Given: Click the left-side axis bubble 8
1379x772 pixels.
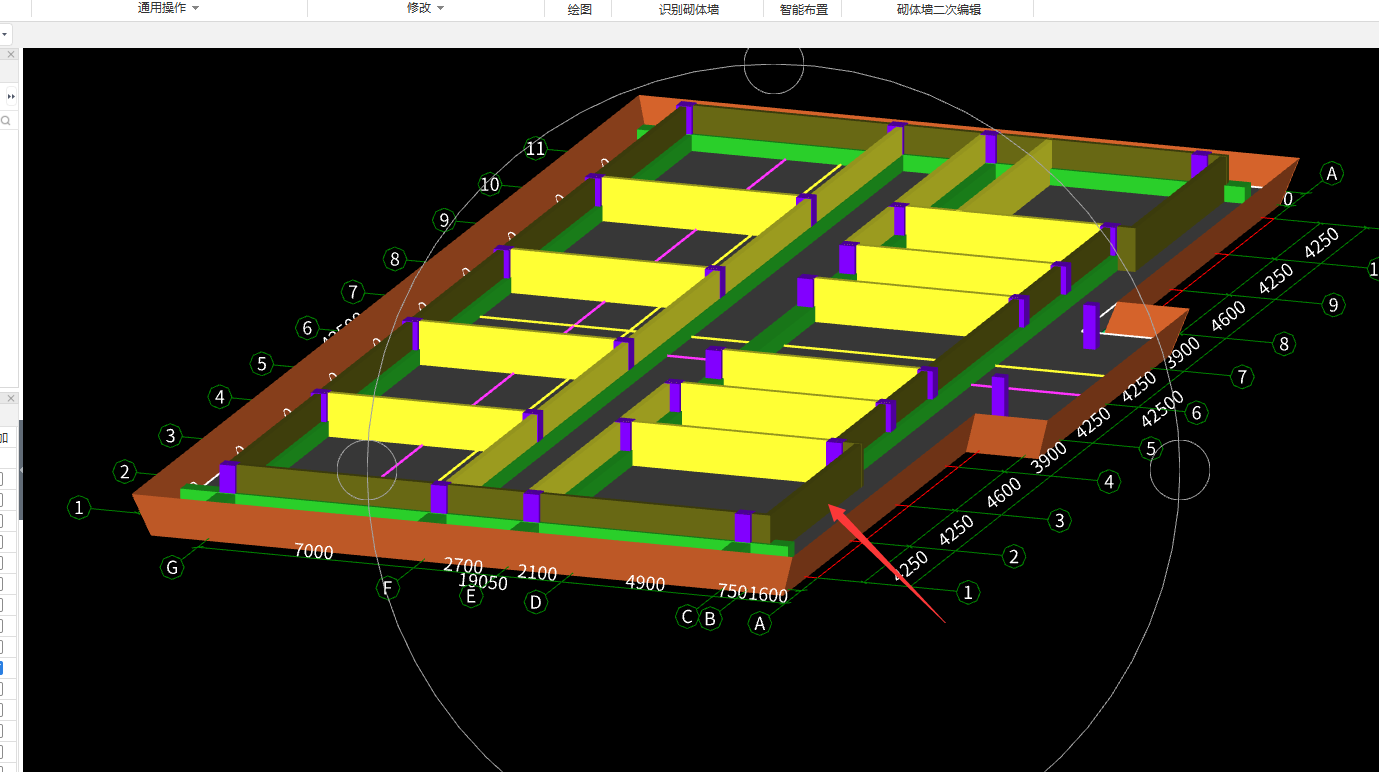Looking at the screenshot, I should pos(395,260).
